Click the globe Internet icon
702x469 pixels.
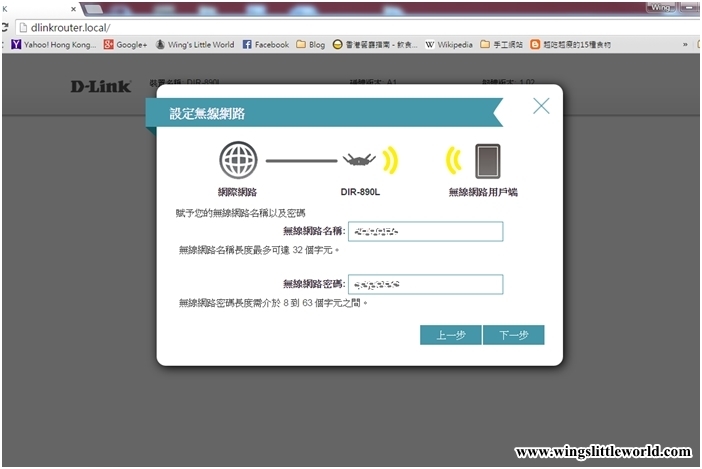click(238, 160)
